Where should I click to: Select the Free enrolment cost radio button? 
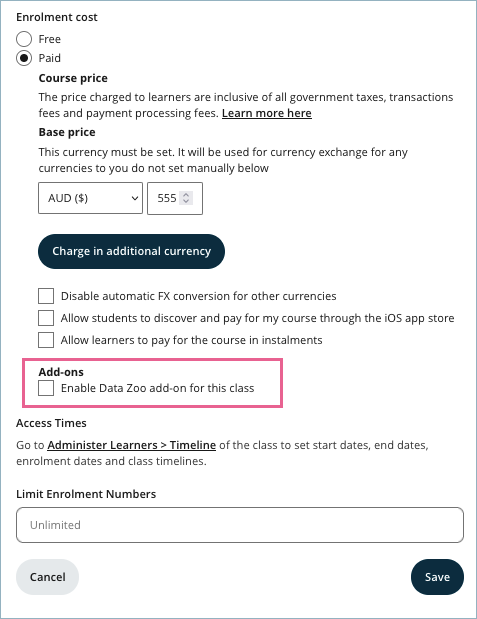24,39
